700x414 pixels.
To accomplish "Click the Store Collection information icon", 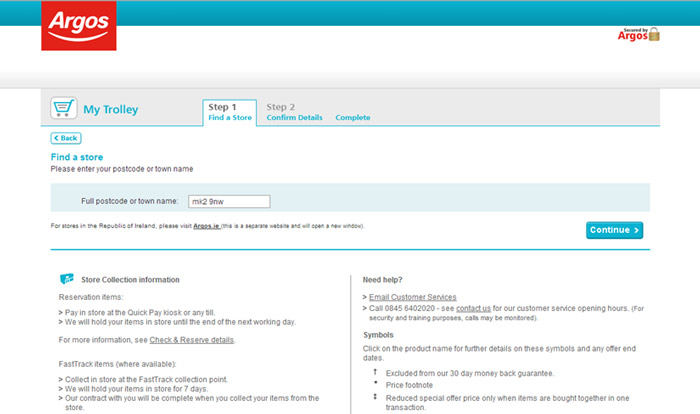I will tap(66, 279).
